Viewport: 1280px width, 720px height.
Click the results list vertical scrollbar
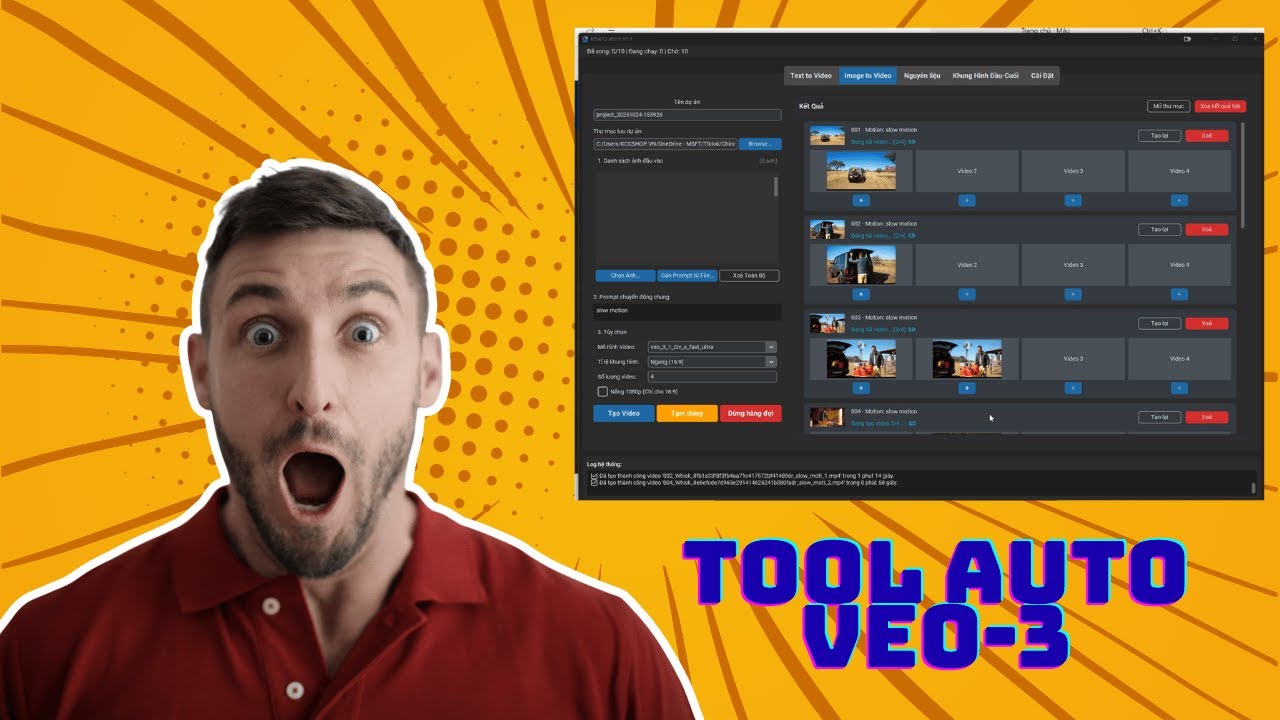1243,175
